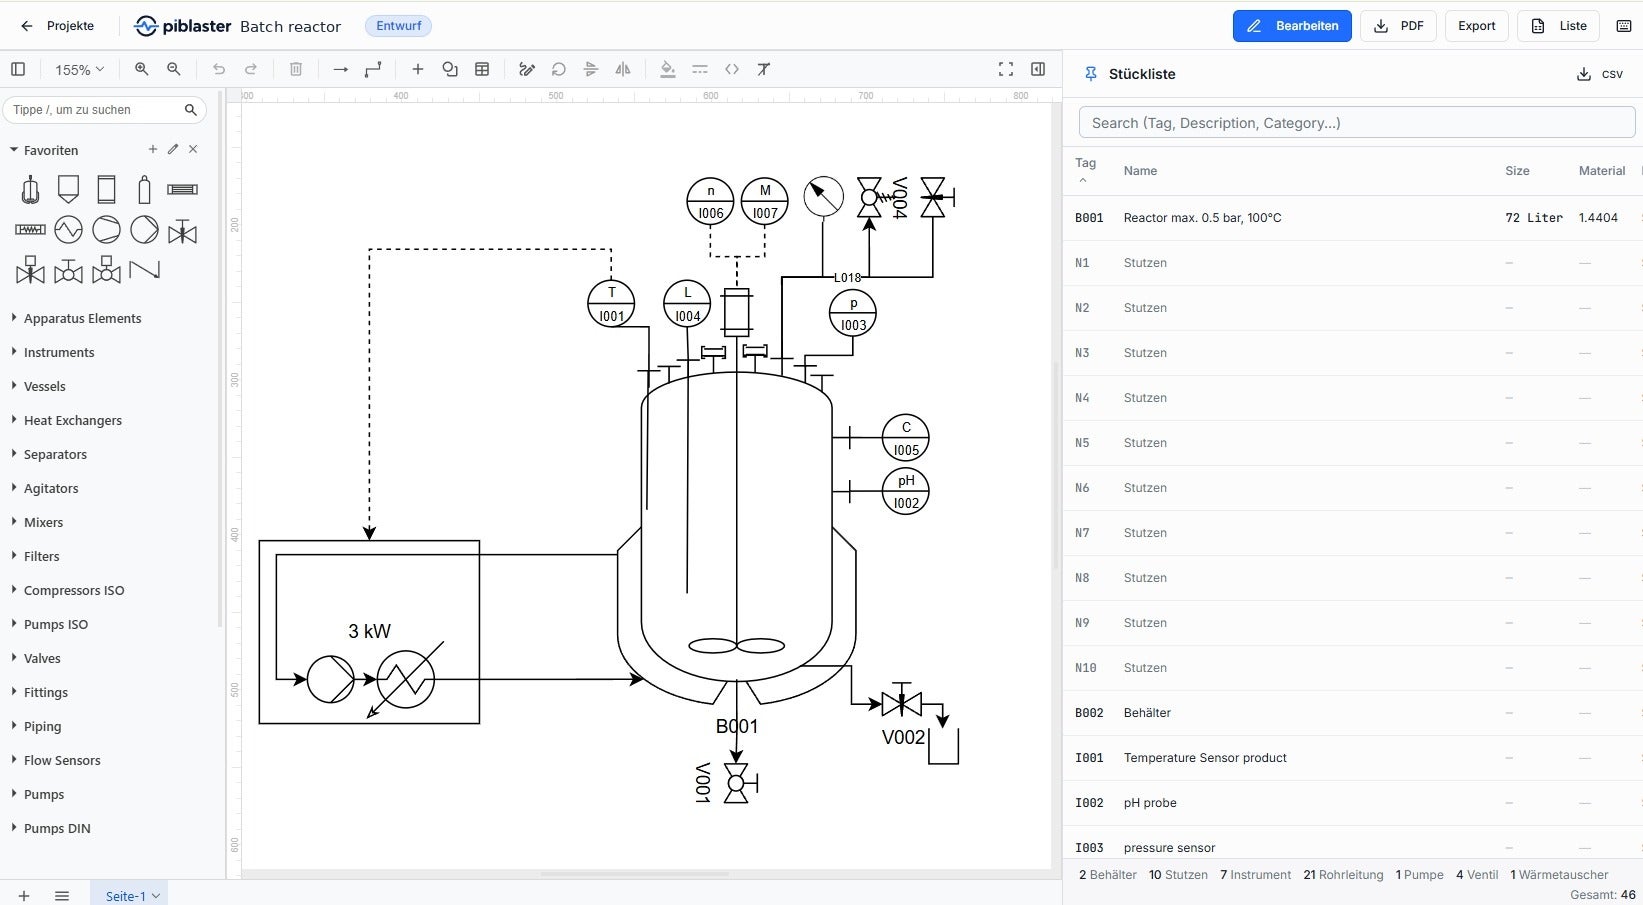Viewport: 1643px width, 905px height.
Task: Enter fullscreen canvas mode
Action: coord(1006,69)
